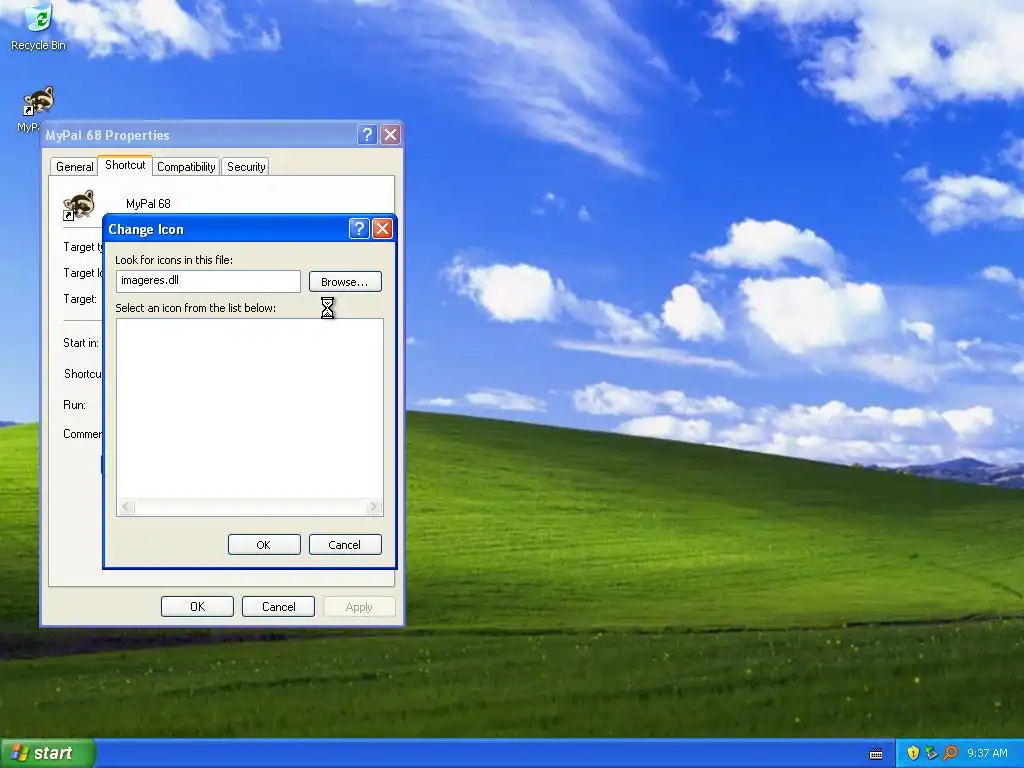Click 'Select an icon from the list below:' label
The image size is (1024, 768).
pyautogui.click(x=195, y=308)
